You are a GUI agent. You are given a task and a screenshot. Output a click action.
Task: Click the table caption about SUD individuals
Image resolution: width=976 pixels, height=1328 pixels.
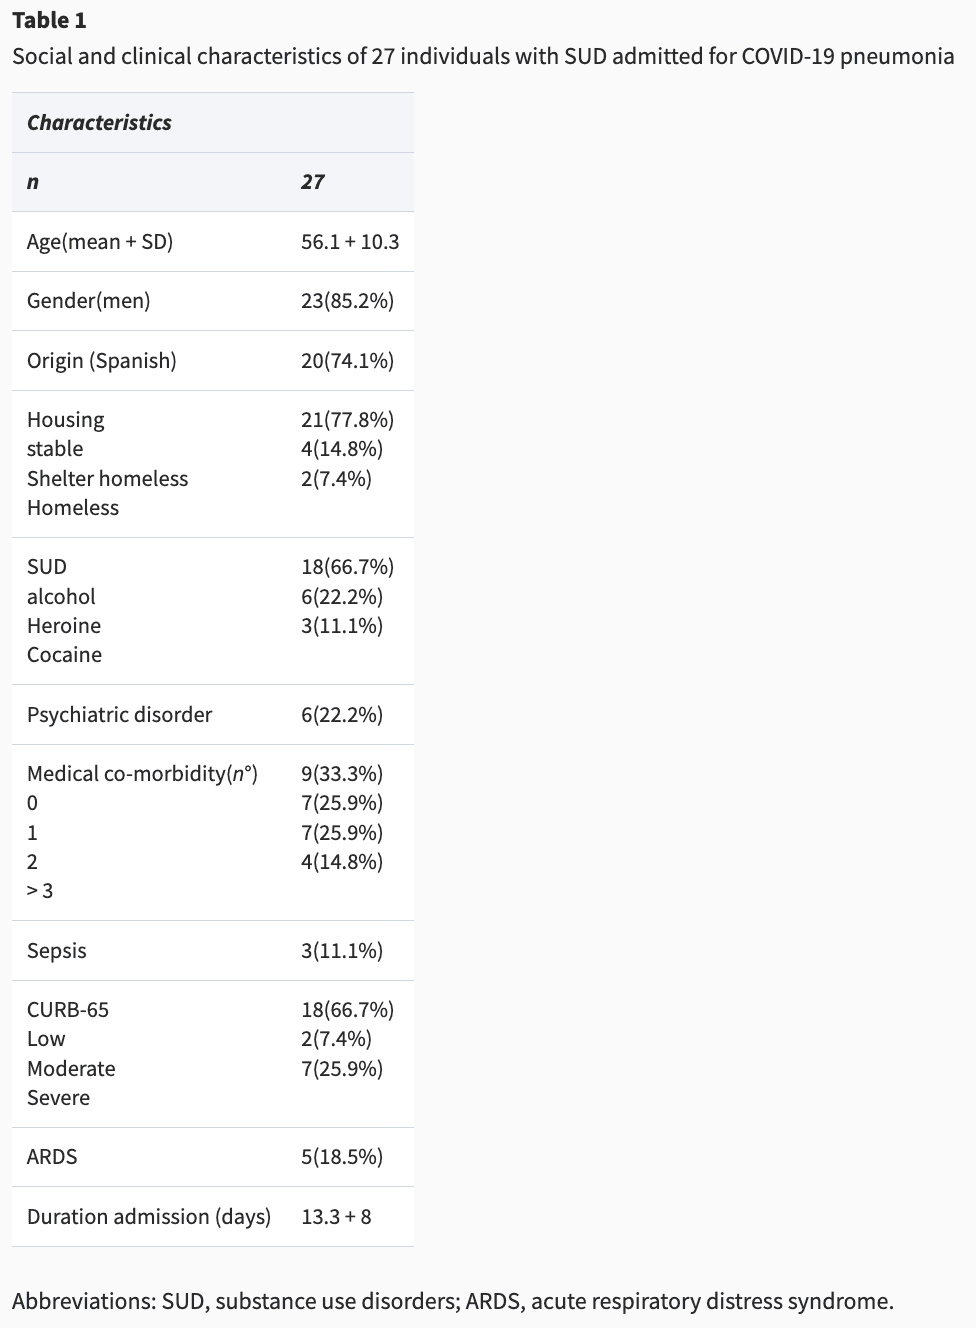(x=483, y=56)
